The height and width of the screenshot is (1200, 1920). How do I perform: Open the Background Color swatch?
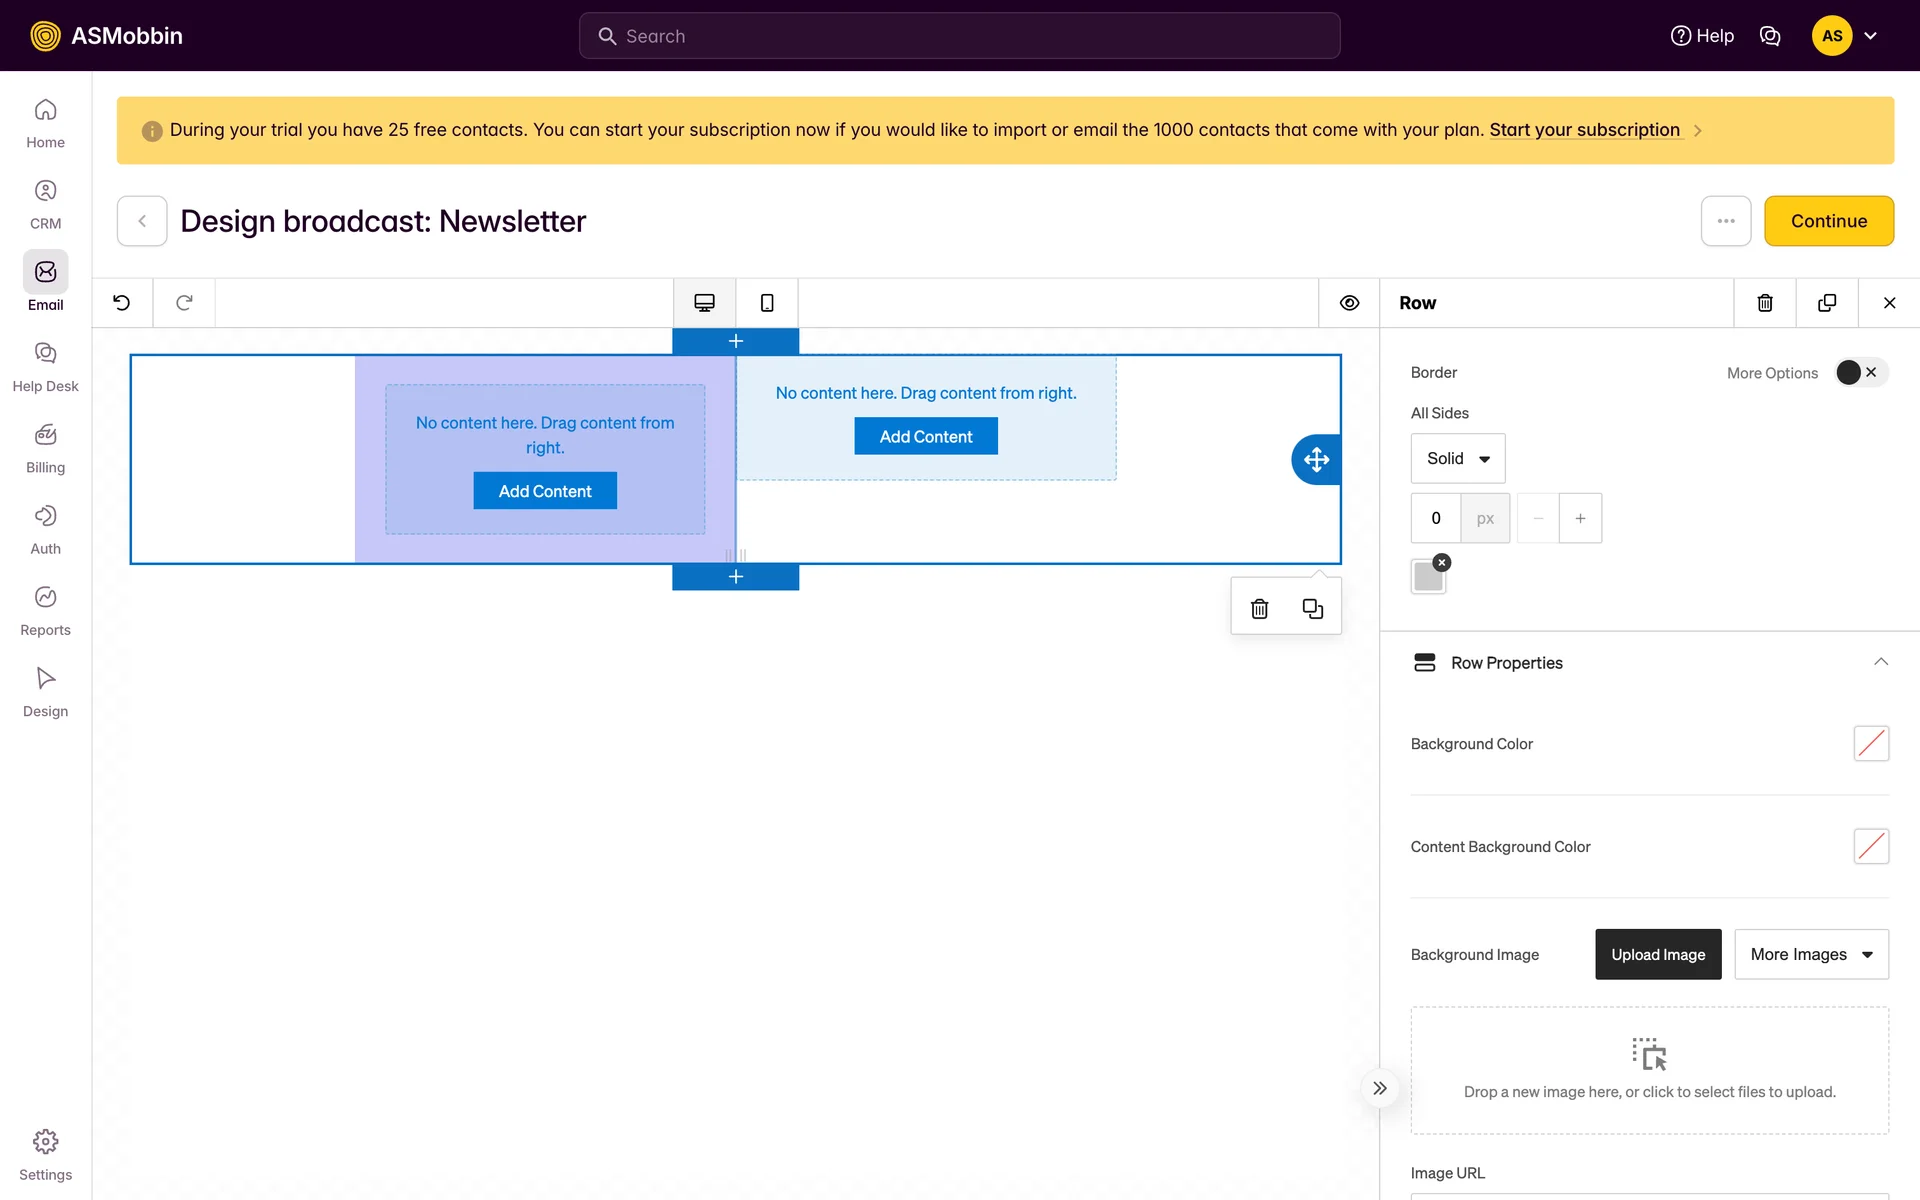point(1870,744)
